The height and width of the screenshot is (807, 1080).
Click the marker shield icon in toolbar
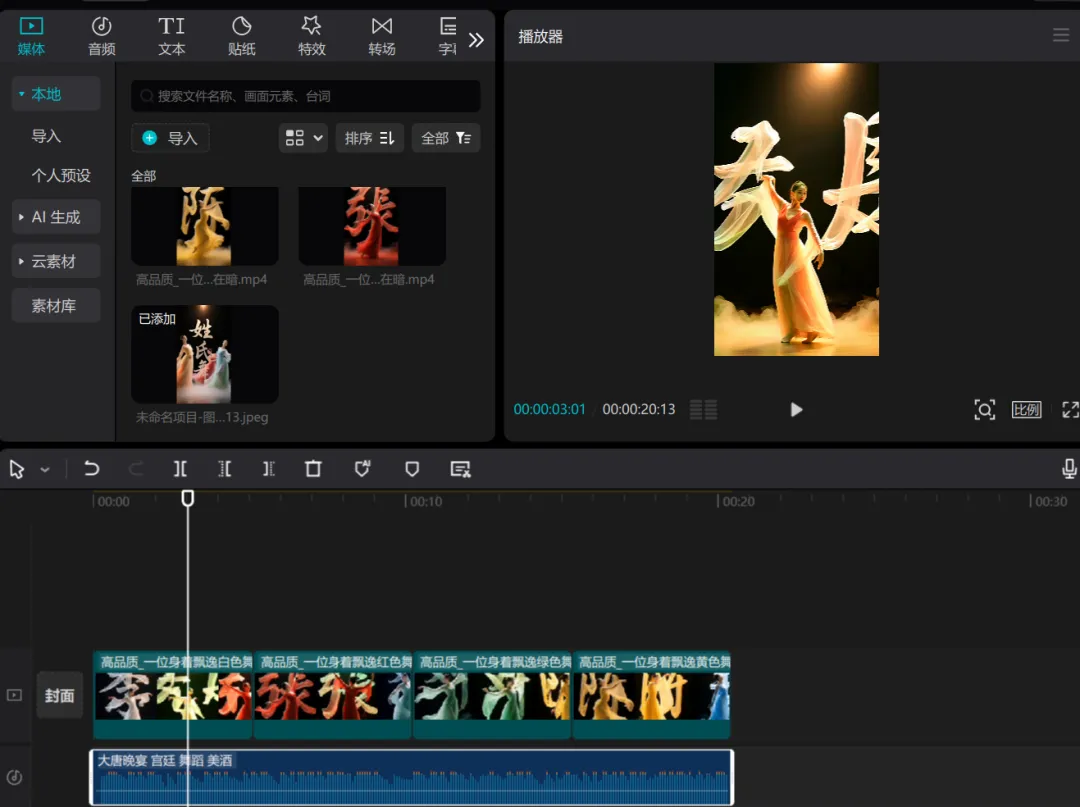412,469
